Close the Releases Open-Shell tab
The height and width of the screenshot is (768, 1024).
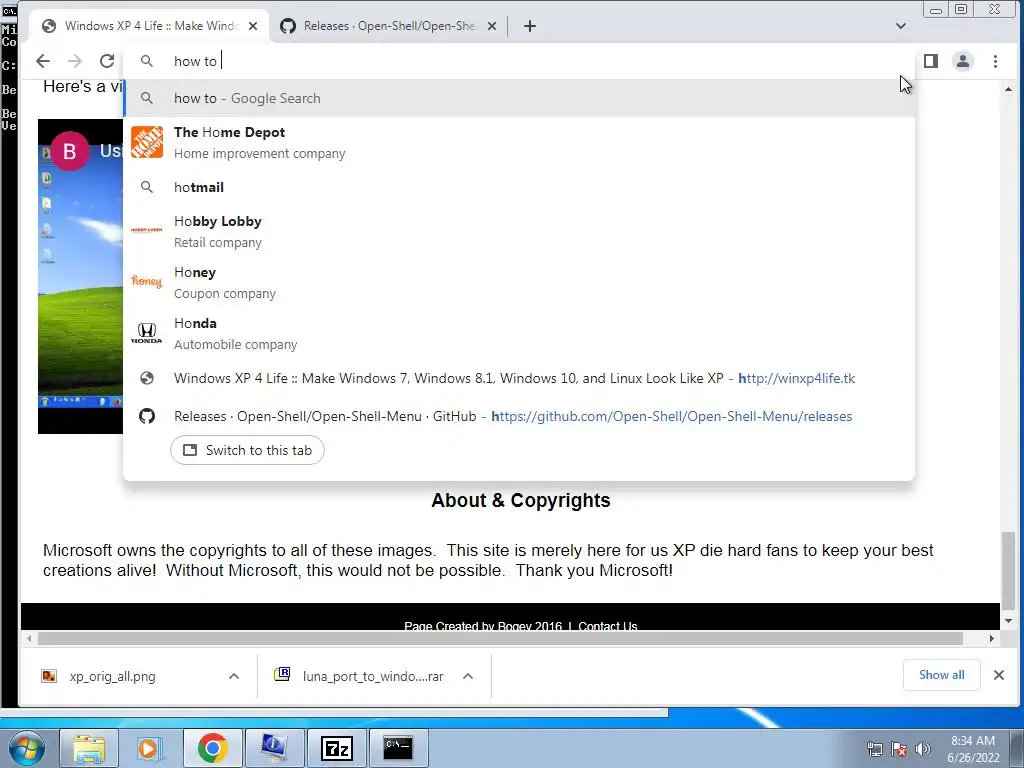point(492,26)
